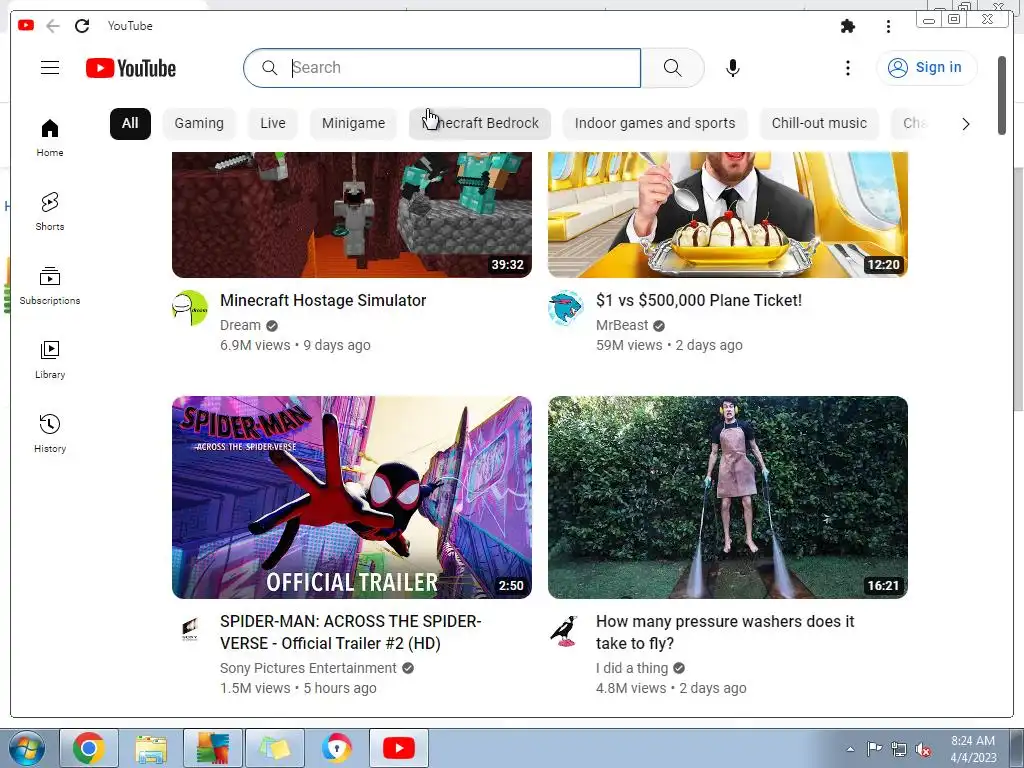Open the extensions puzzle icon
The height and width of the screenshot is (768, 1024).
coord(848,26)
